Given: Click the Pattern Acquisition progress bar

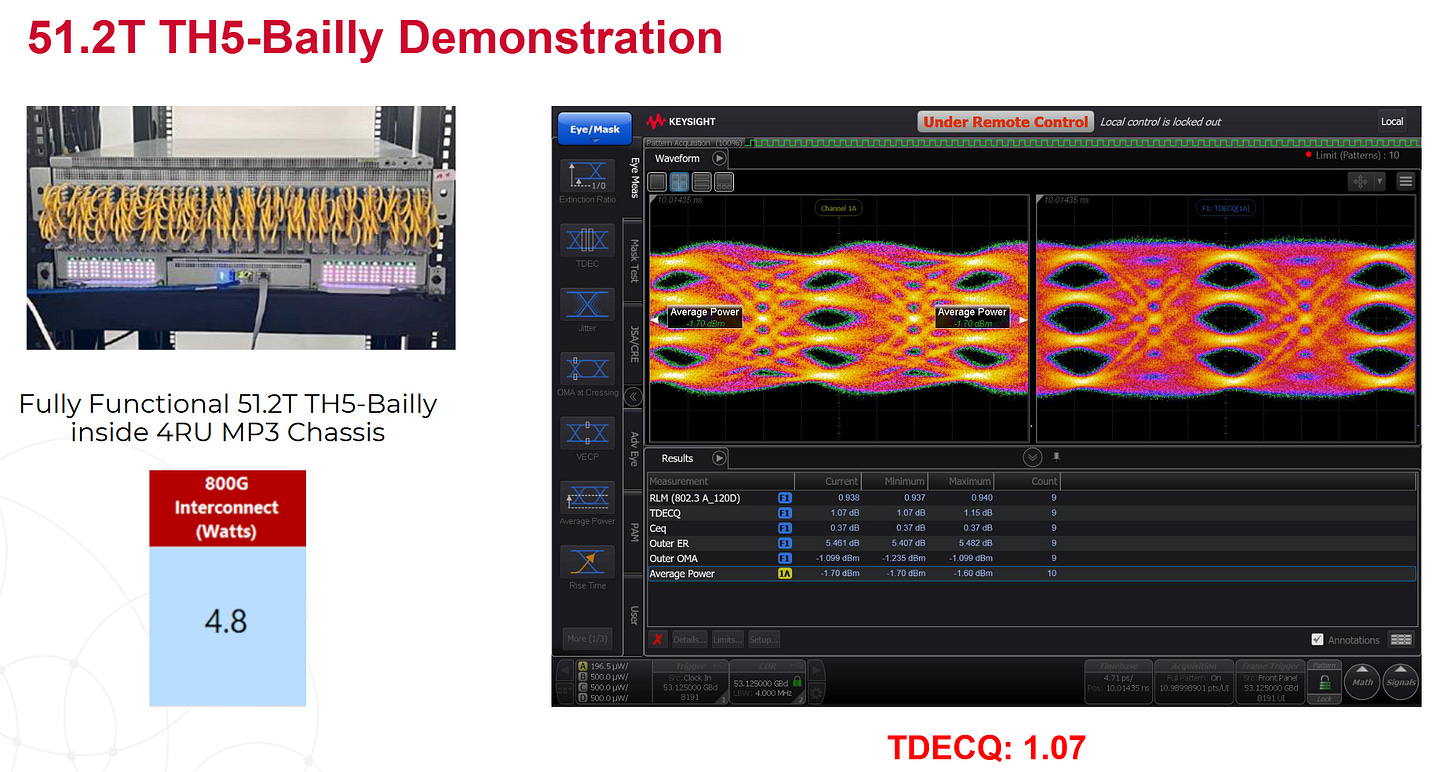Looking at the screenshot, I should tap(1030, 143).
